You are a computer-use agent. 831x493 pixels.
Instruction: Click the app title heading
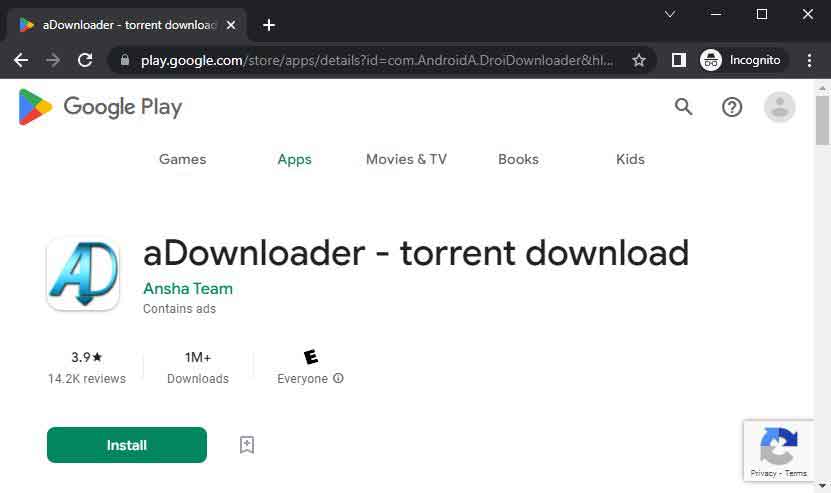tap(416, 253)
